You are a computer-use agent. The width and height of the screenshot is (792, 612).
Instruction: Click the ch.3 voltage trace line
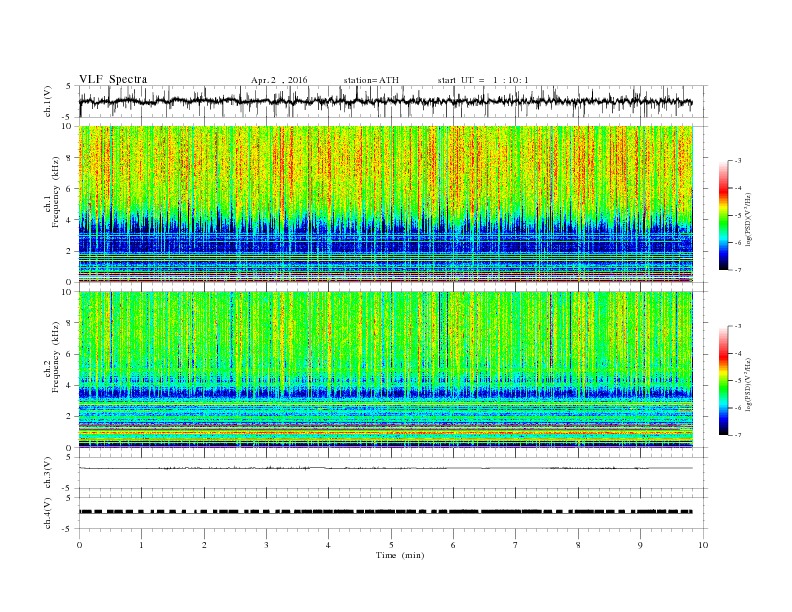point(385,468)
